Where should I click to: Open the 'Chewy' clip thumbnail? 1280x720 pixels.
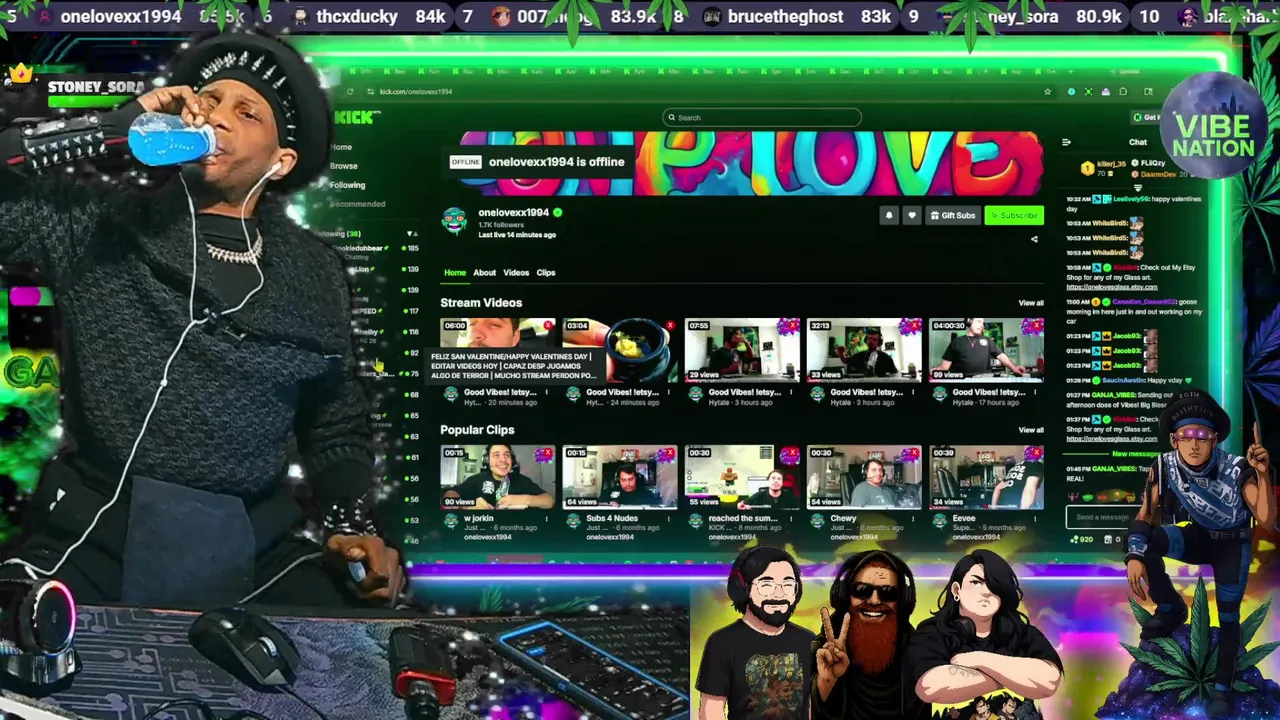864,477
